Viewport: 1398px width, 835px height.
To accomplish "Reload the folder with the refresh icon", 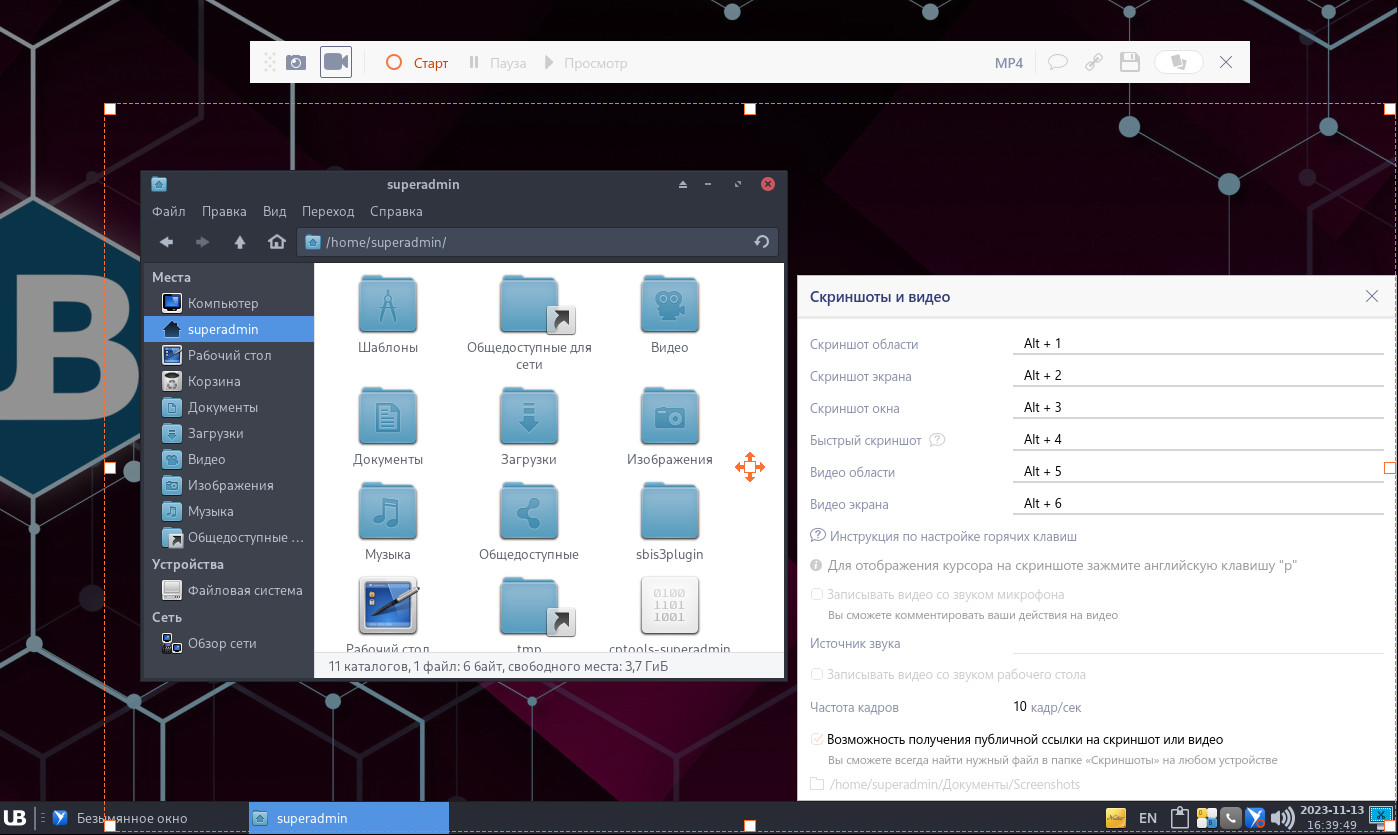I will tap(761, 242).
